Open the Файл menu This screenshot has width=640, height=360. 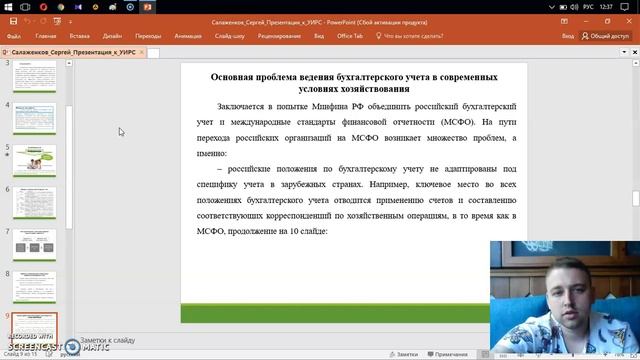coord(13,36)
